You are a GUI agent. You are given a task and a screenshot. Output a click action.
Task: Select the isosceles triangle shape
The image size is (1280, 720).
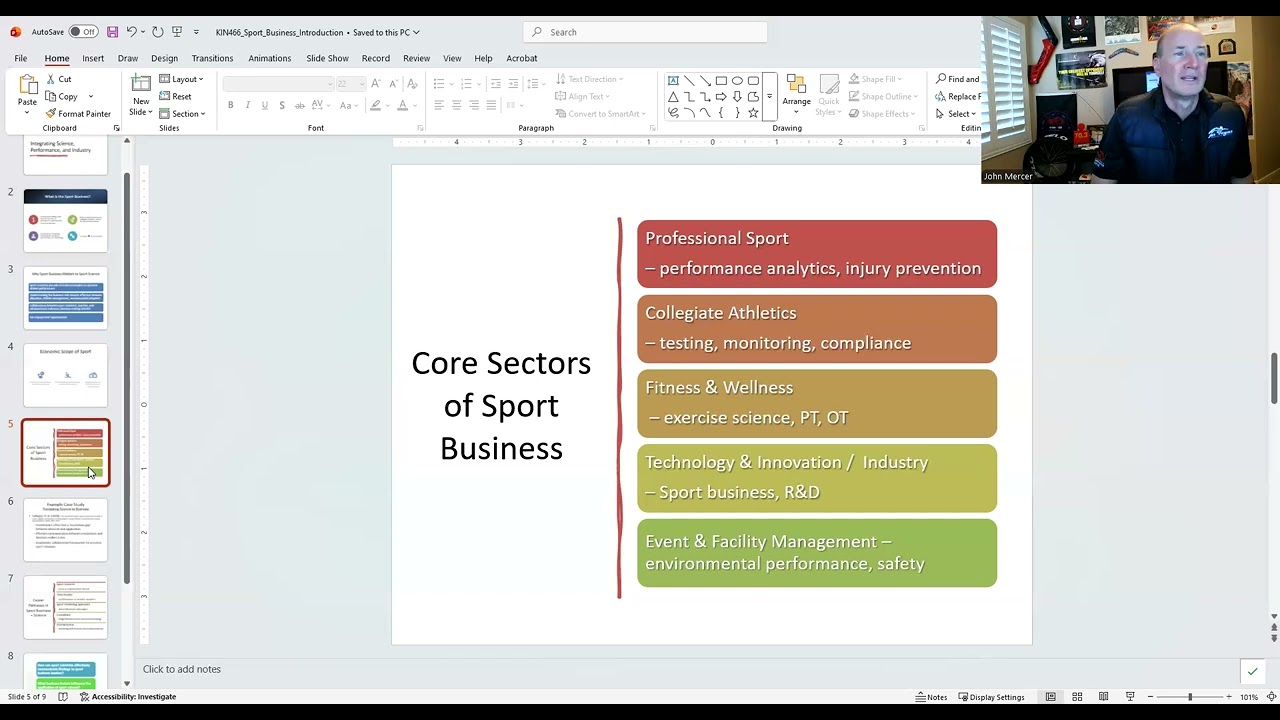(673, 96)
